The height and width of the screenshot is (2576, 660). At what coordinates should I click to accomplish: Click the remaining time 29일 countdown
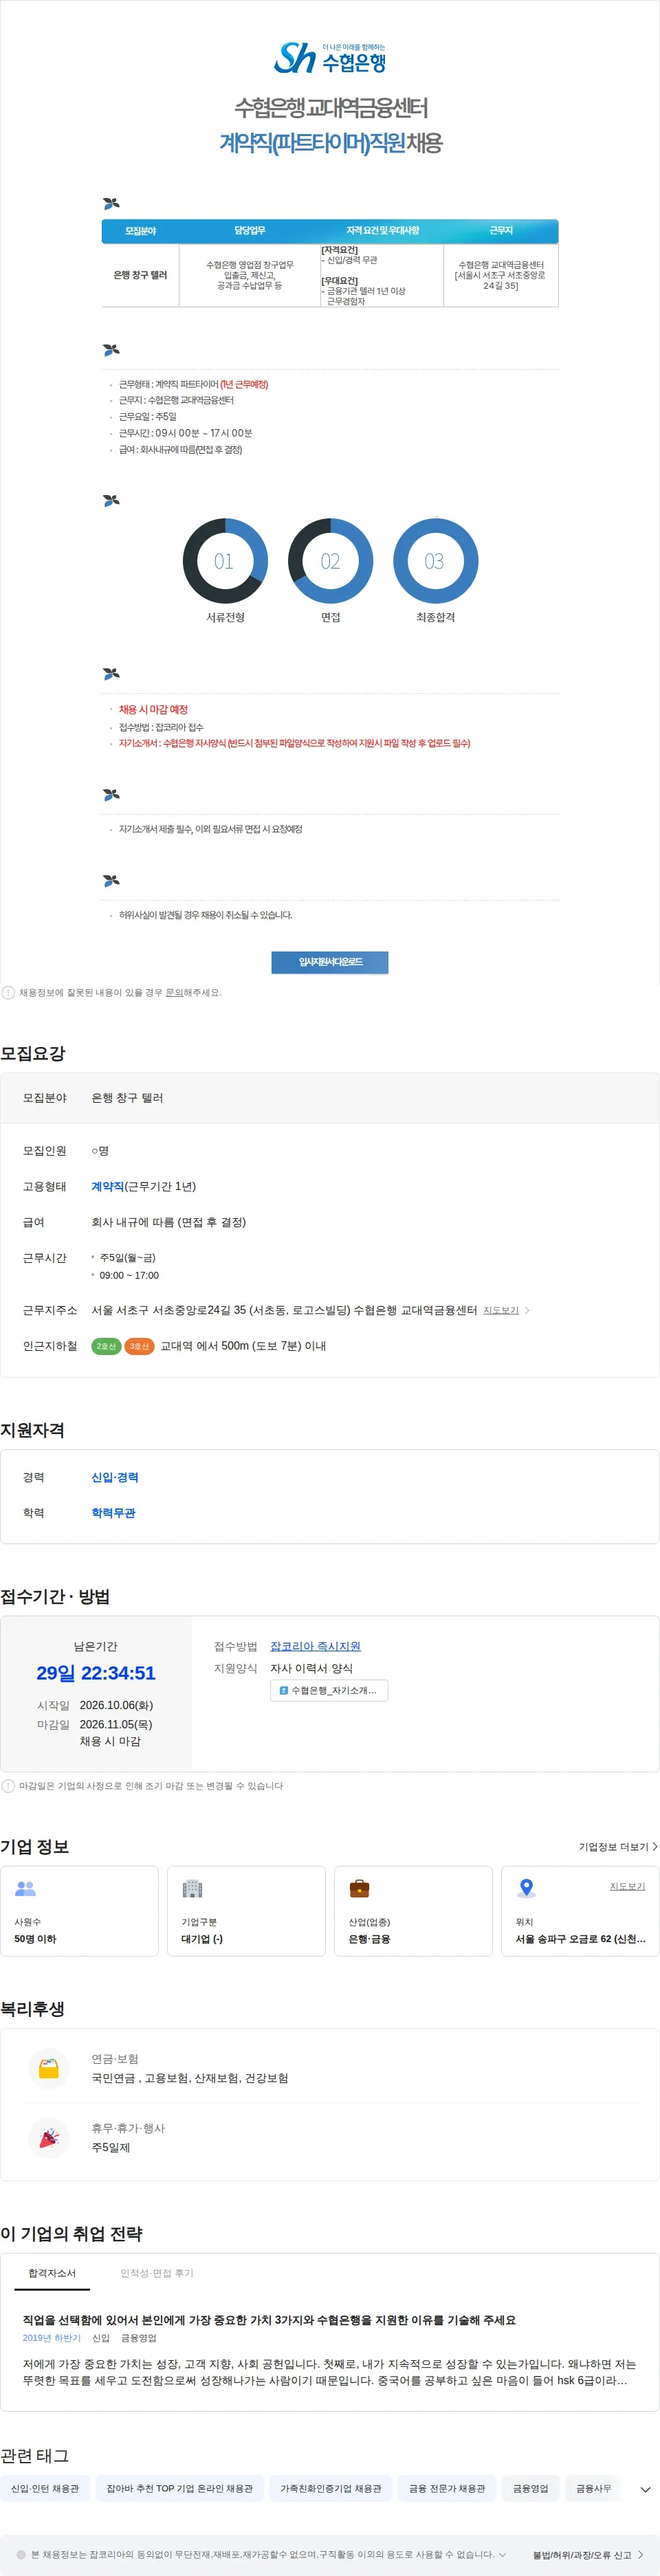tap(96, 1673)
